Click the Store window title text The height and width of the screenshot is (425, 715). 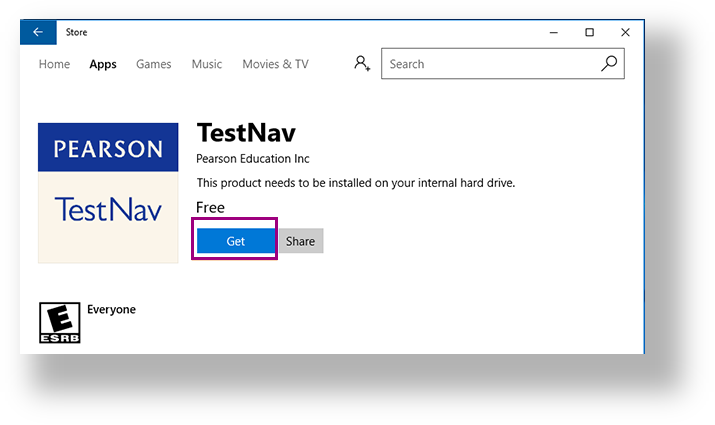tap(76, 32)
